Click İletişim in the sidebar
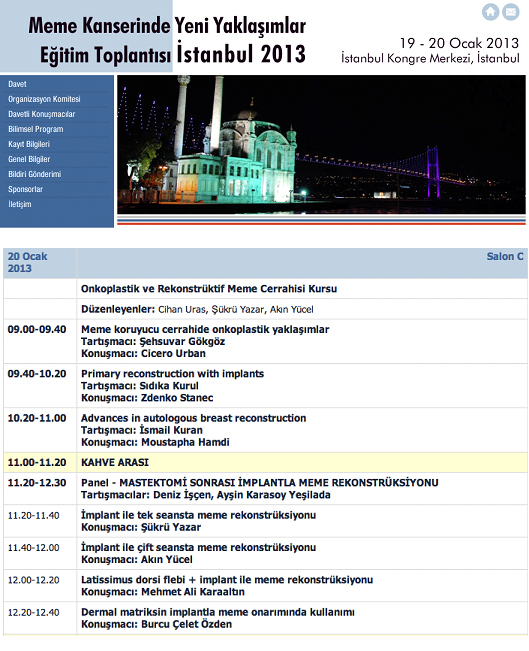Viewport: 529px width, 651px height. point(20,204)
